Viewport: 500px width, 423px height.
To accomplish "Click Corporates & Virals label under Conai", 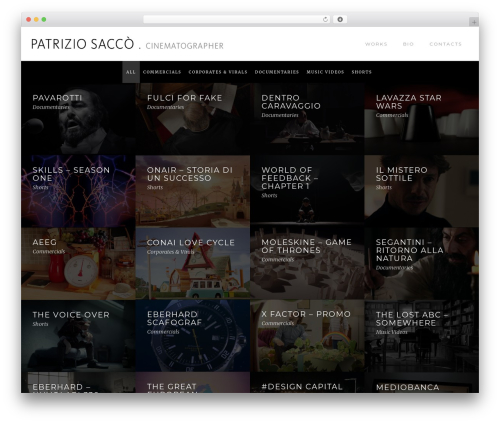I will (171, 252).
